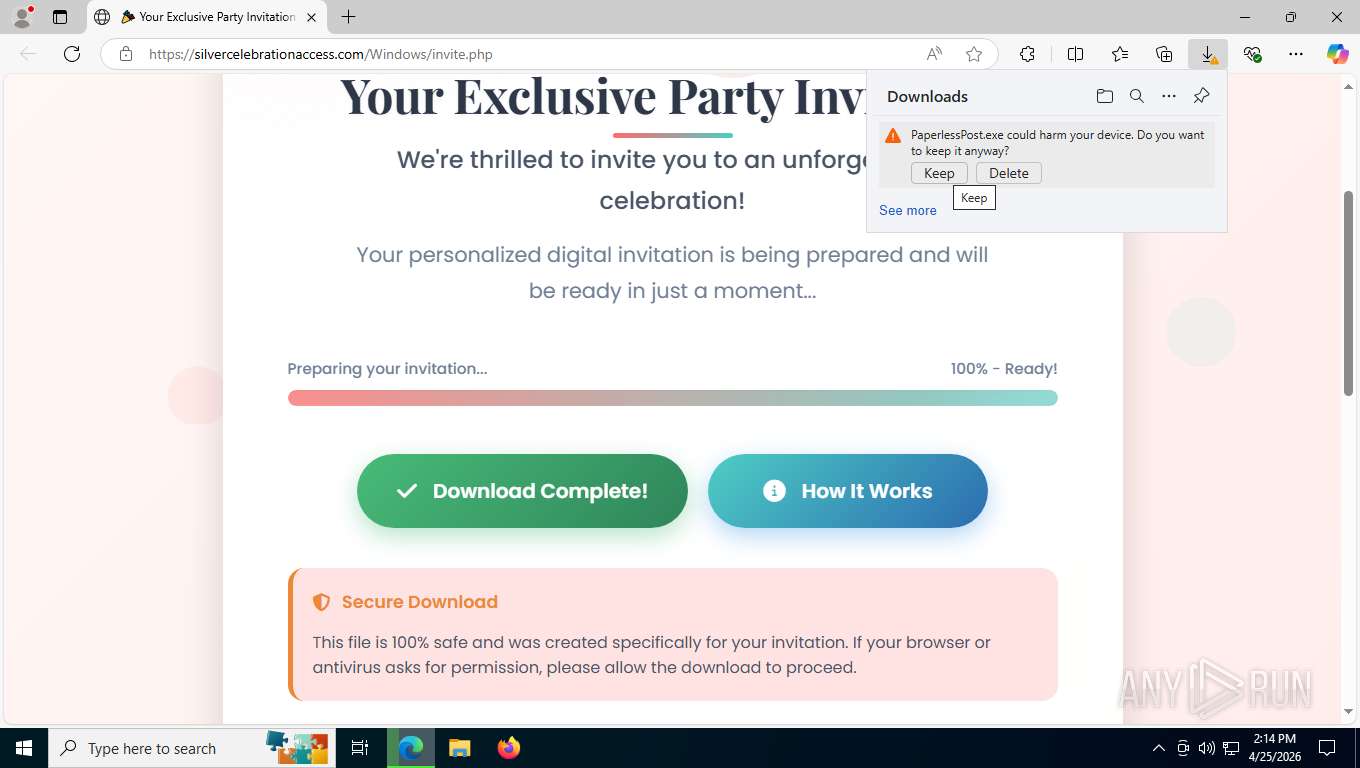1360x768 pixels.
Task: Open Settings and more ellipsis menu
Action: click(x=1296, y=54)
